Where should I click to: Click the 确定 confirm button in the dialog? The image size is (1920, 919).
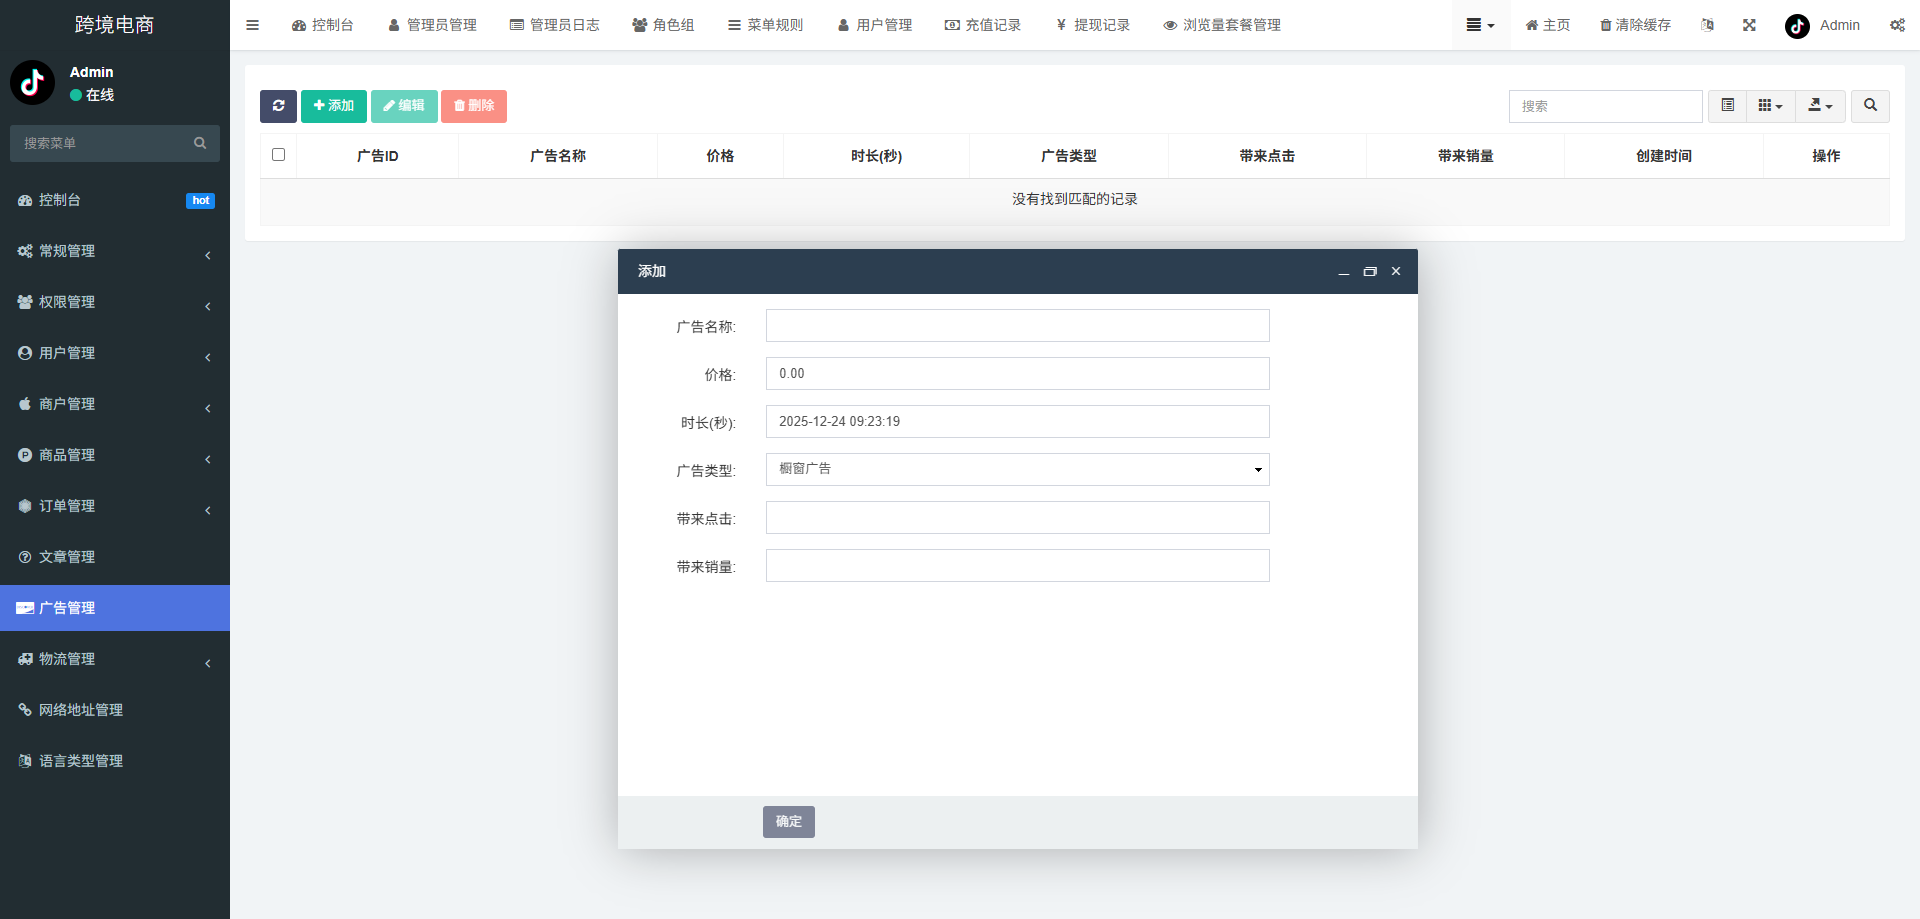point(788,821)
